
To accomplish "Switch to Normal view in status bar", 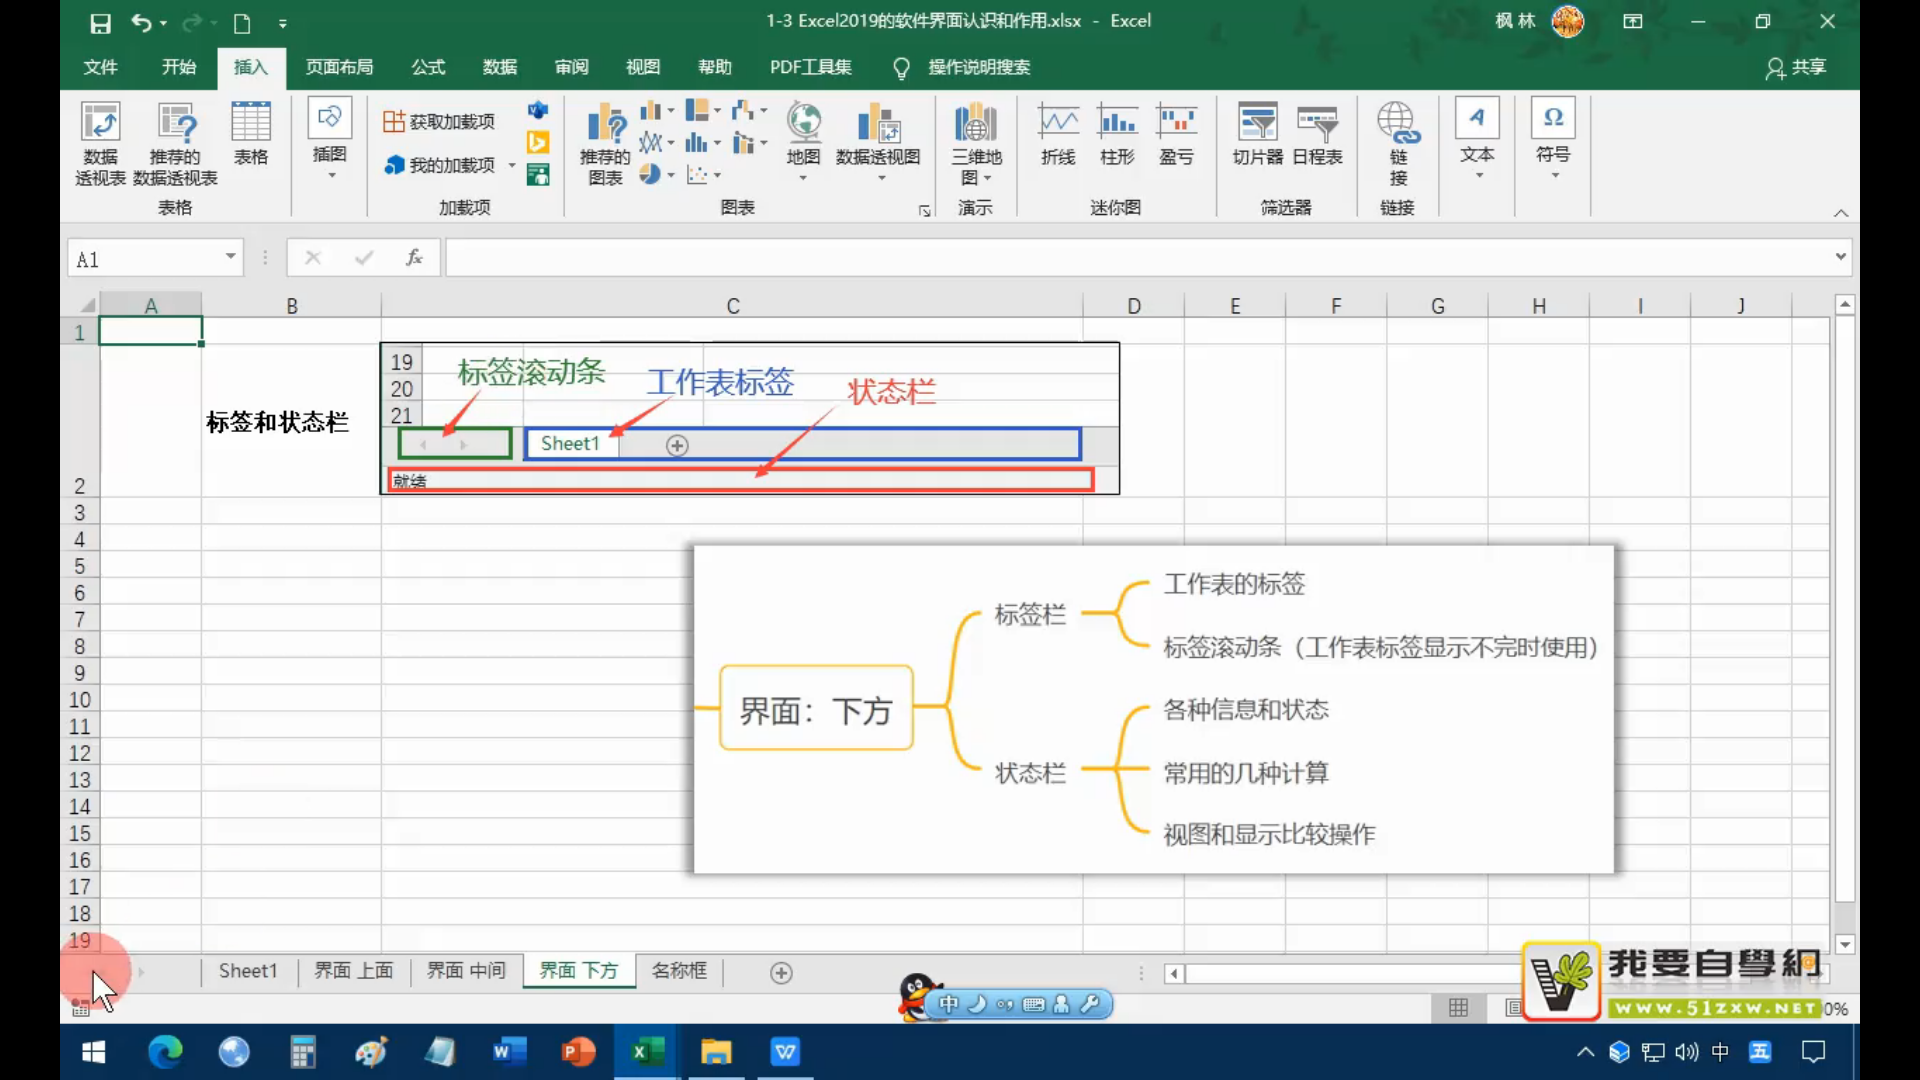I will pyautogui.click(x=1458, y=1008).
